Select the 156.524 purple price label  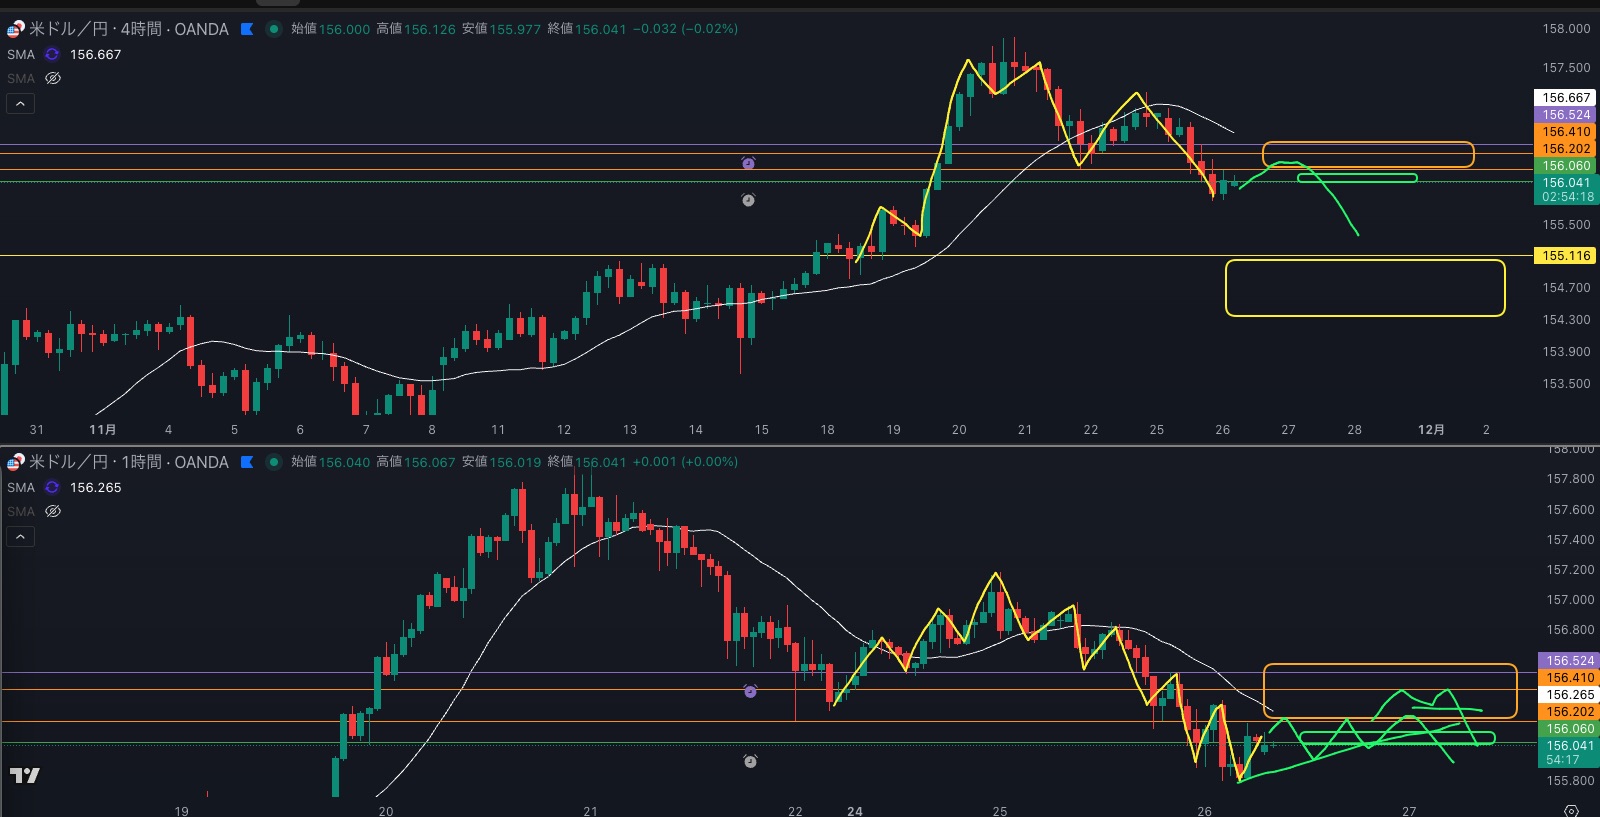[x=1565, y=115]
